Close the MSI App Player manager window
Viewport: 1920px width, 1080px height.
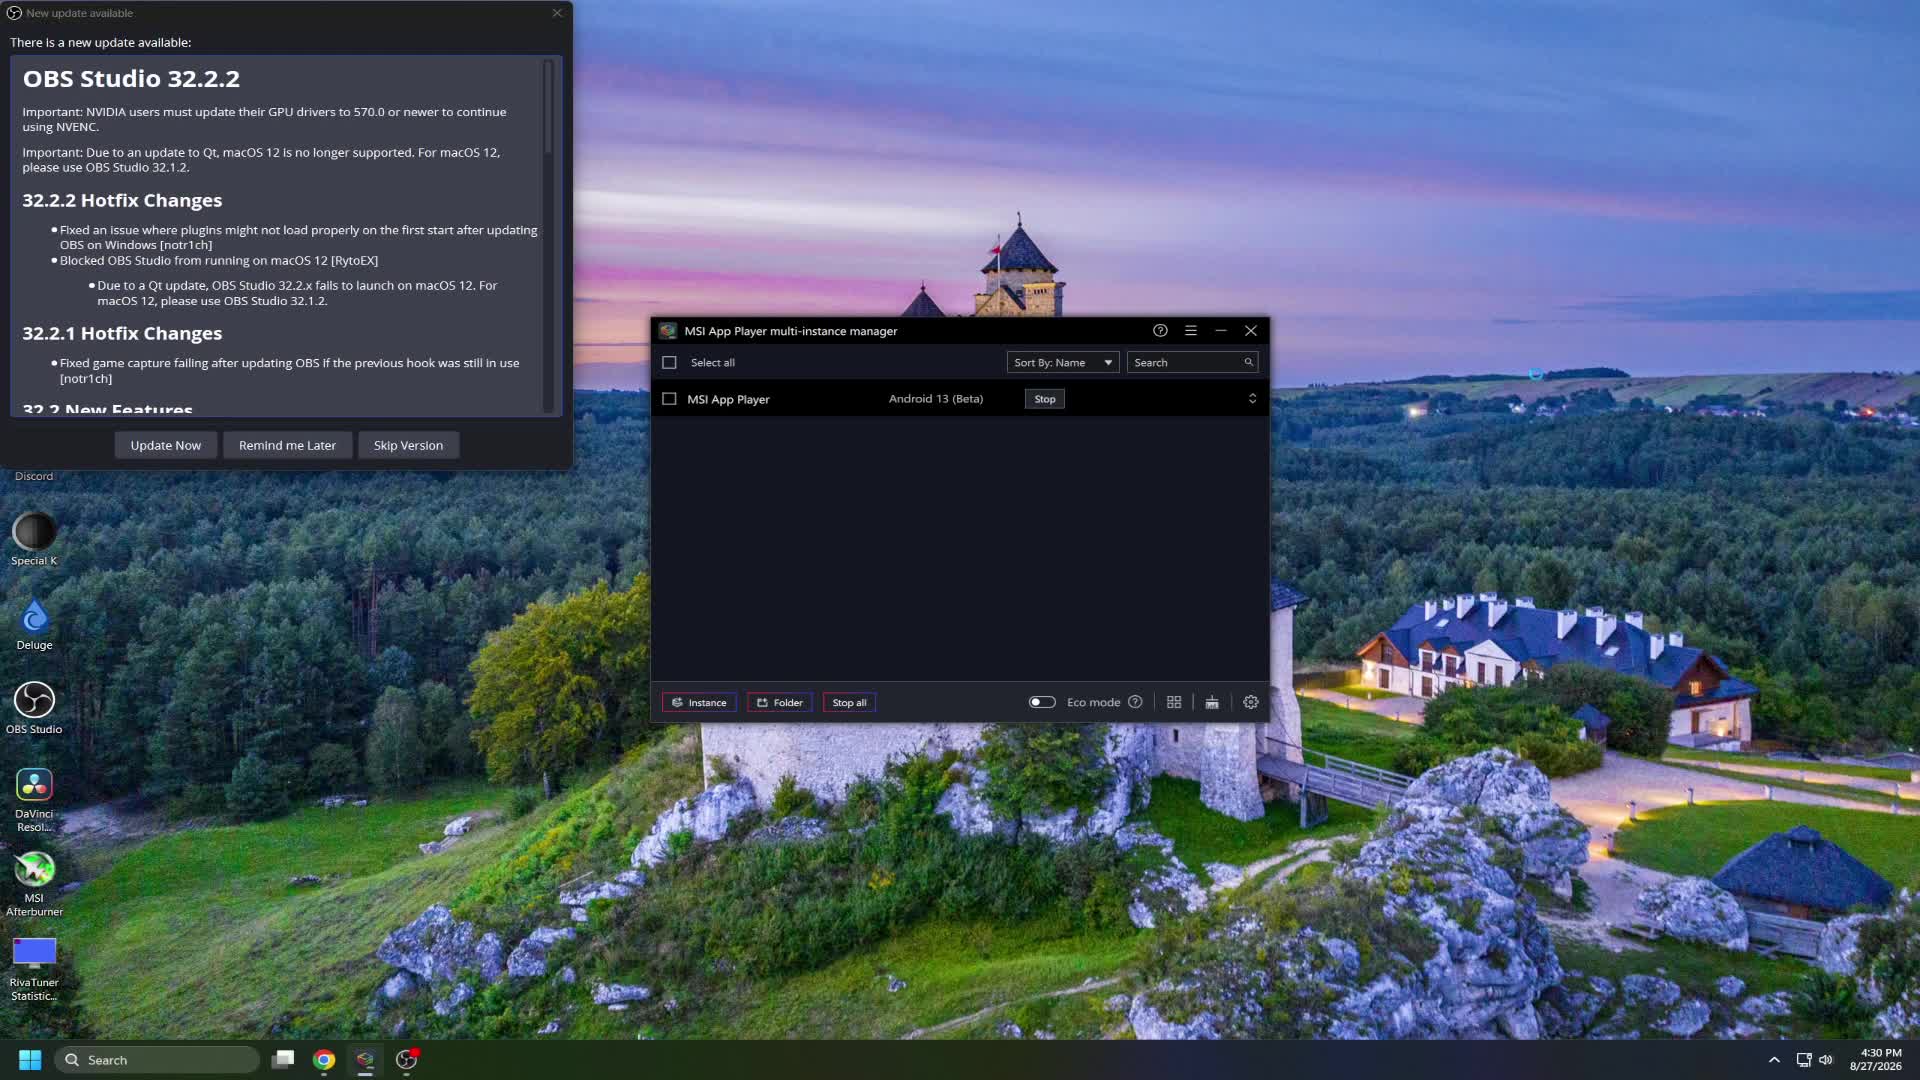(x=1250, y=331)
